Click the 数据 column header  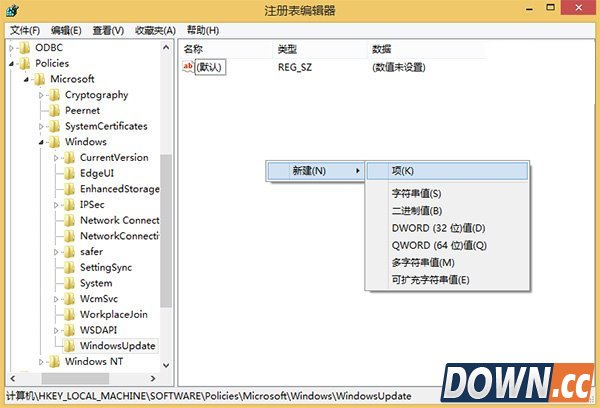pos(427,49)
